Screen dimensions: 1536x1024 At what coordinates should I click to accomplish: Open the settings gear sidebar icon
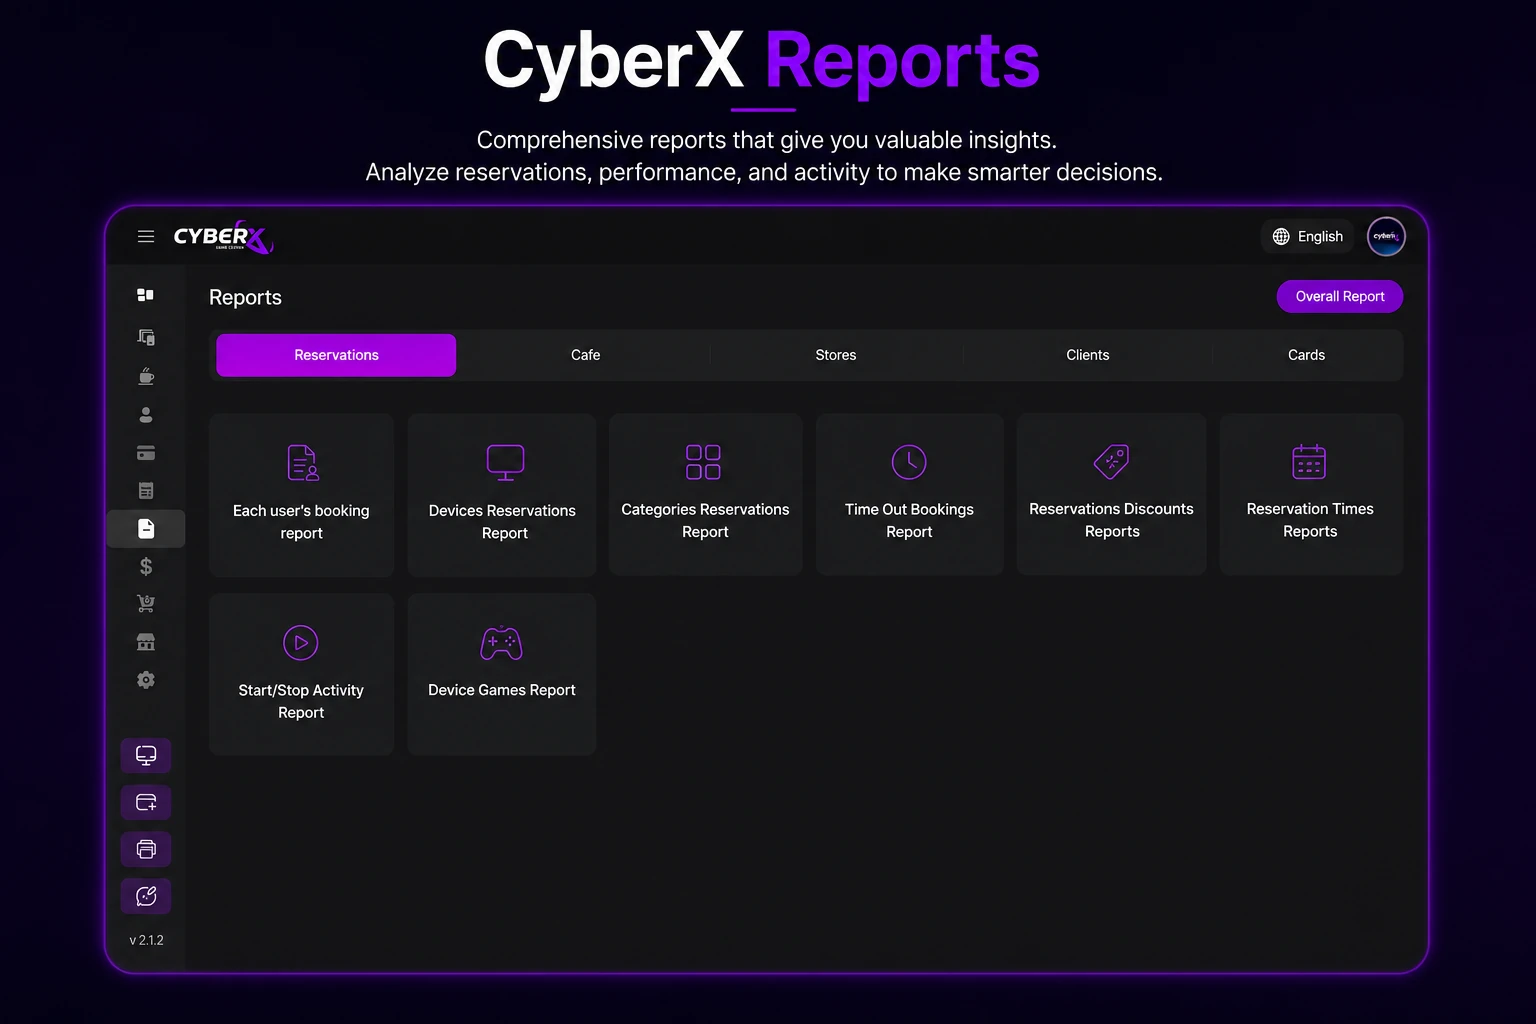(146, 680)
